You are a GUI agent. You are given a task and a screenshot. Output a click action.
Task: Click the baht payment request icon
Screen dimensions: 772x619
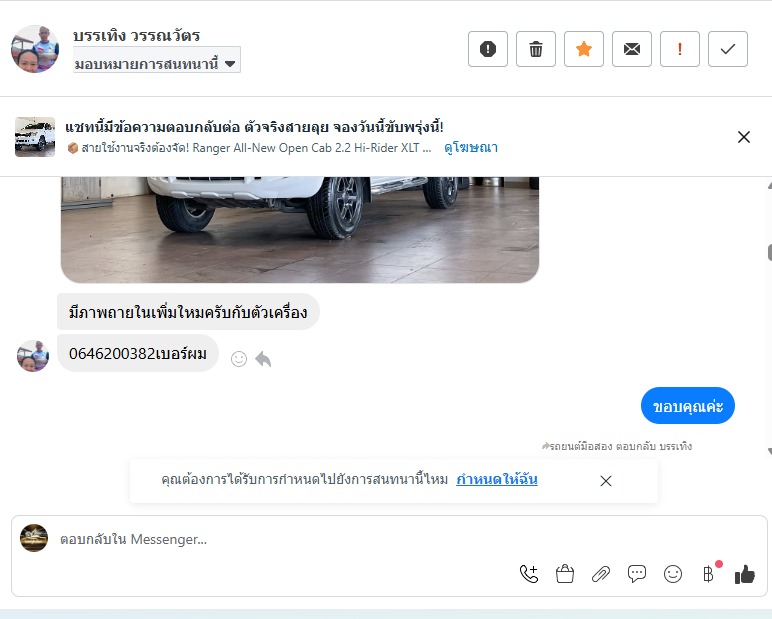(708, 574)
